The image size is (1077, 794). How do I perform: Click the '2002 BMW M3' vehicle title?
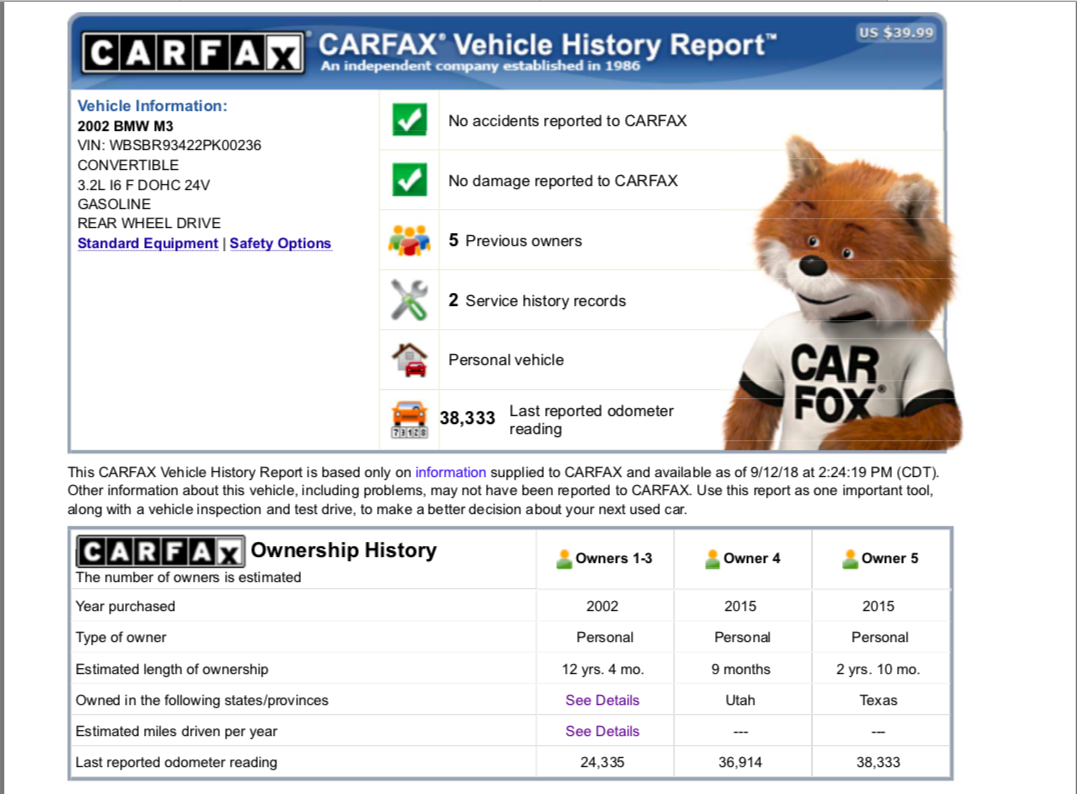(125, 126)
